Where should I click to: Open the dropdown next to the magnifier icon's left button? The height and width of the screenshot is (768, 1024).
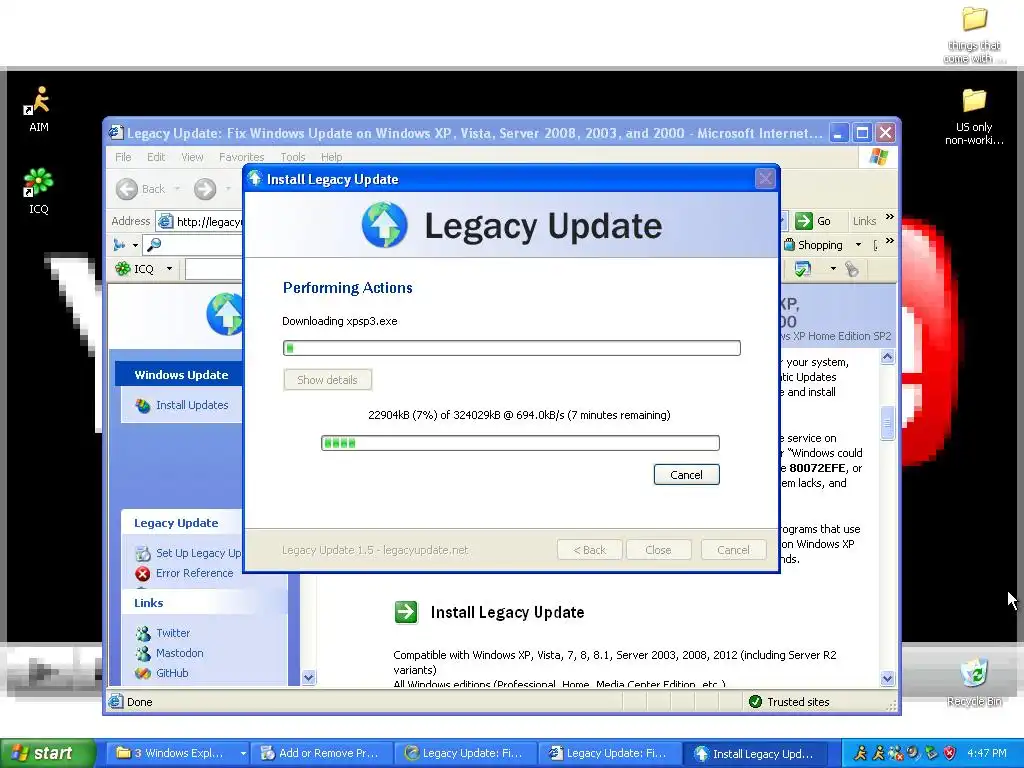pos(135,246)
